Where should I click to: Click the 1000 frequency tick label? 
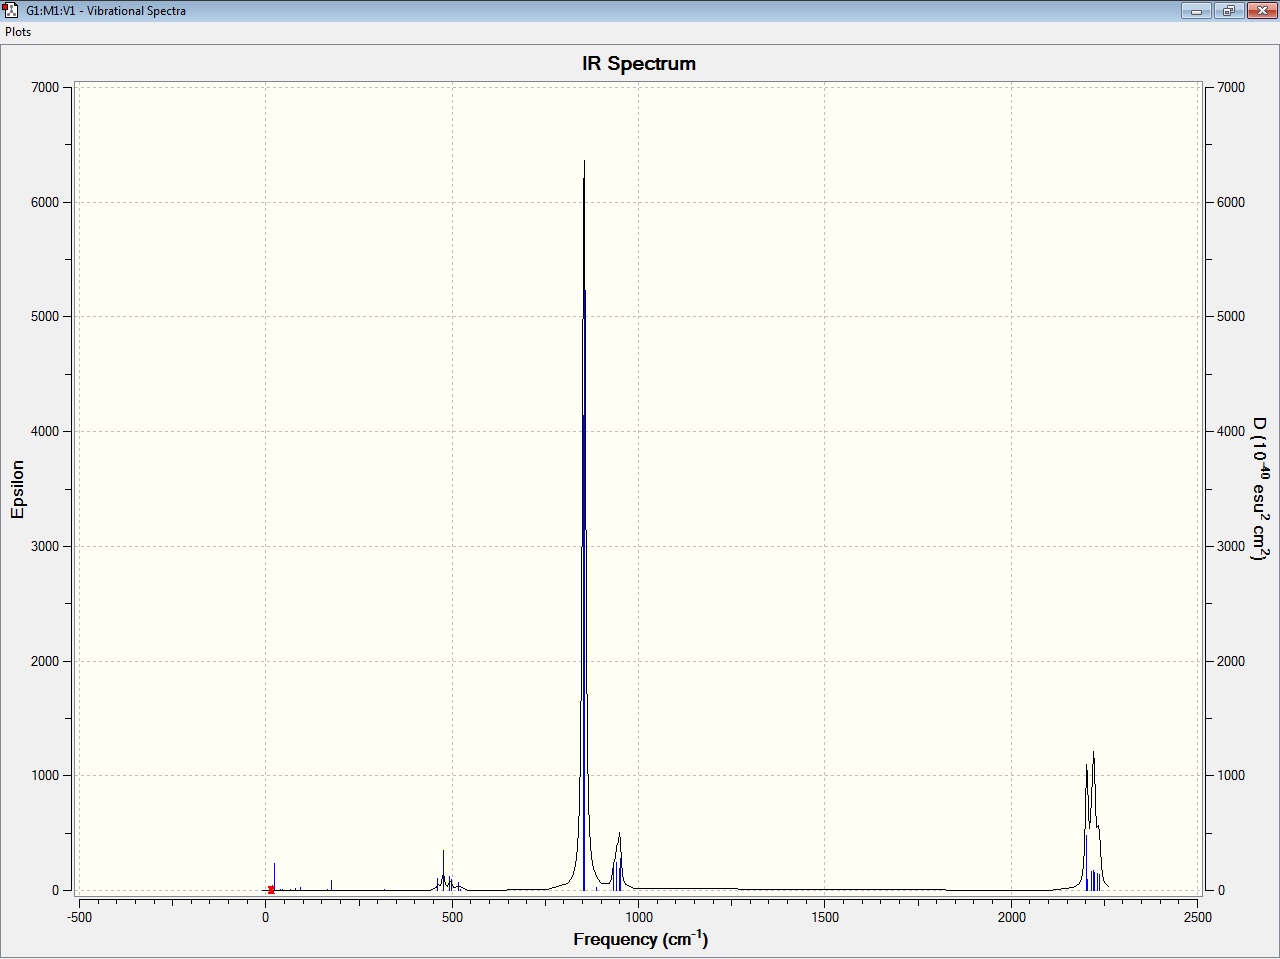(x=639, y=917)
